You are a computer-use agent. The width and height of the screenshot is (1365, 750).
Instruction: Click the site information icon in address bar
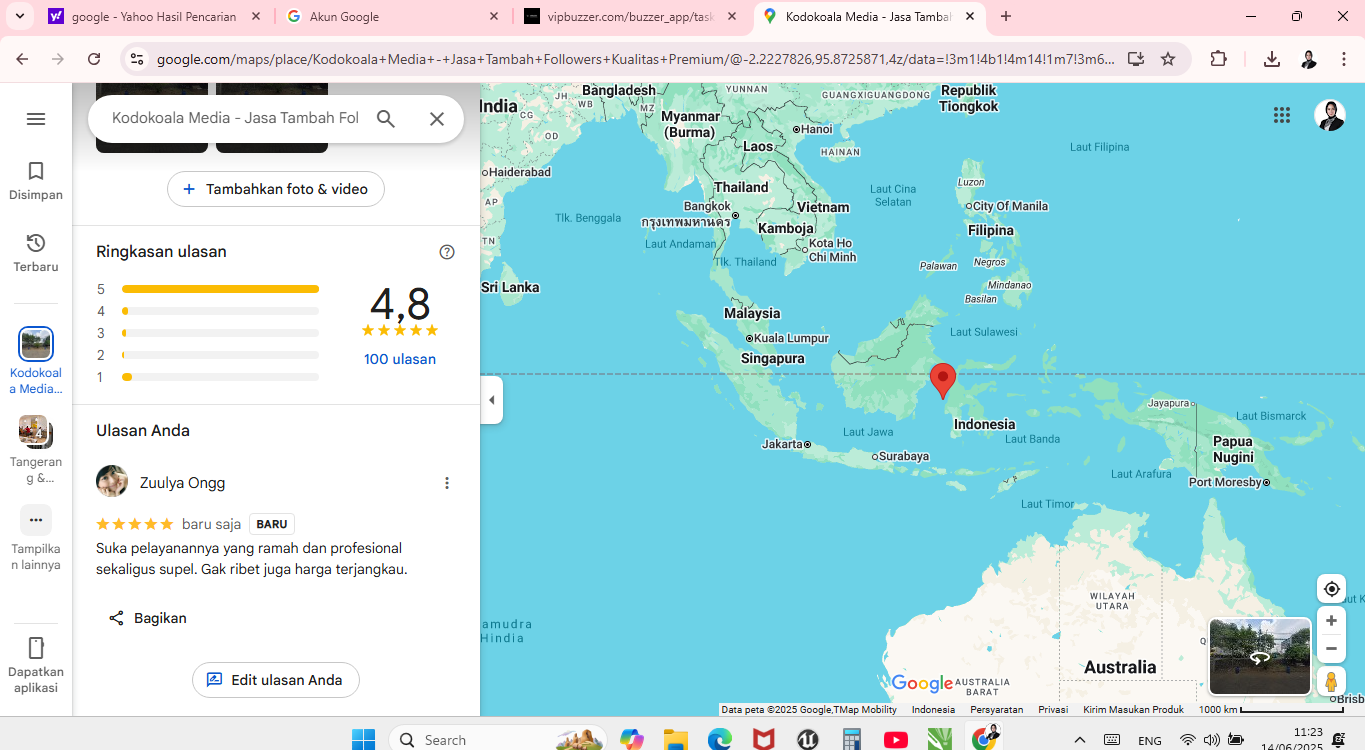click(x=137, y=59)
